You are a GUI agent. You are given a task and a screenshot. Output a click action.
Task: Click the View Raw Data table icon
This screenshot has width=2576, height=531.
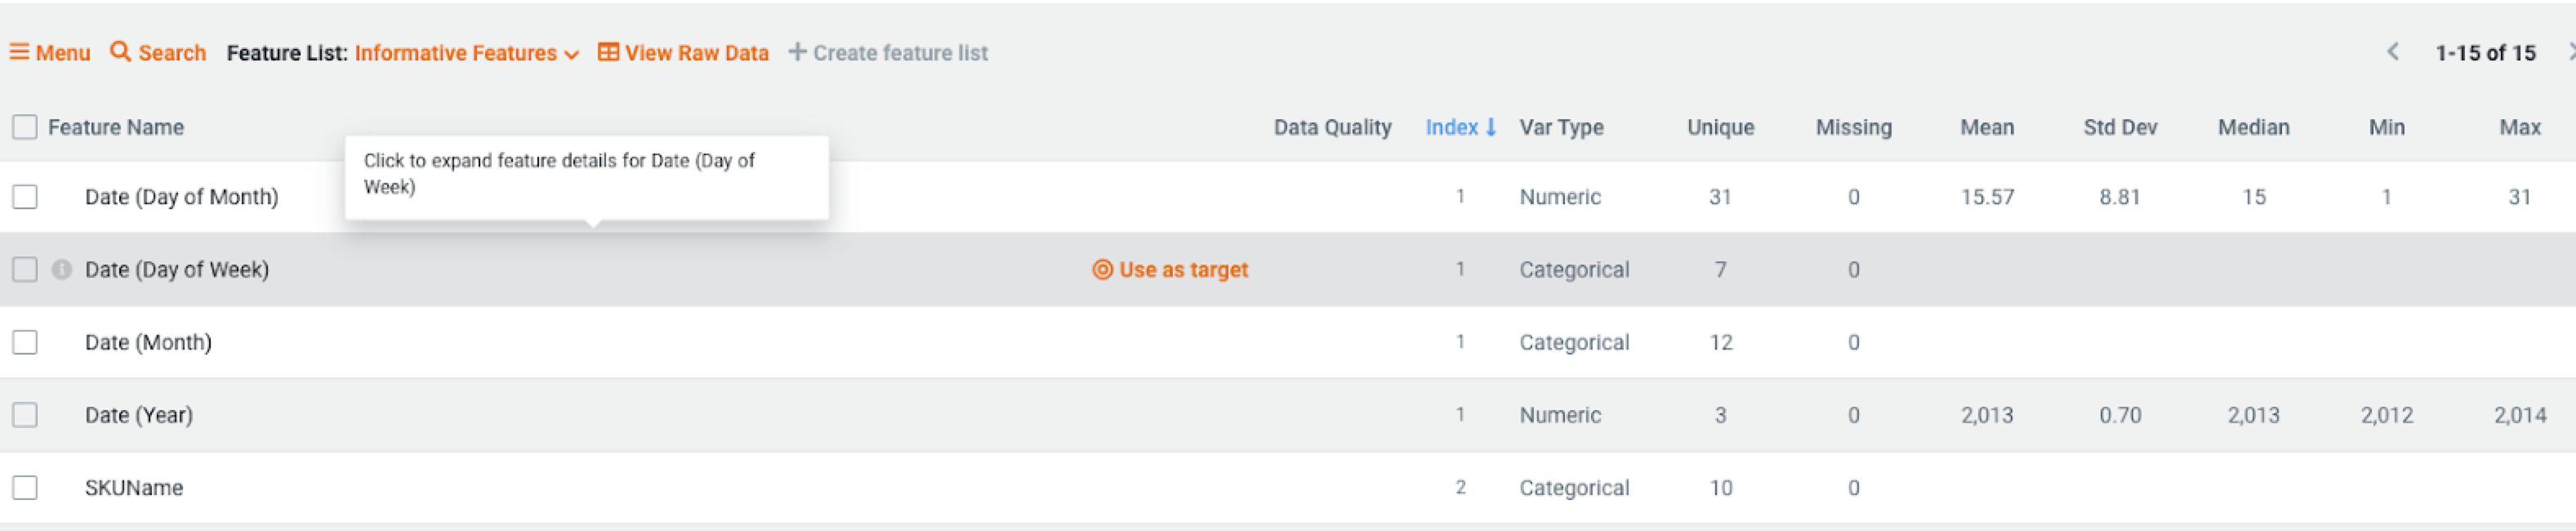coord(608,52)
